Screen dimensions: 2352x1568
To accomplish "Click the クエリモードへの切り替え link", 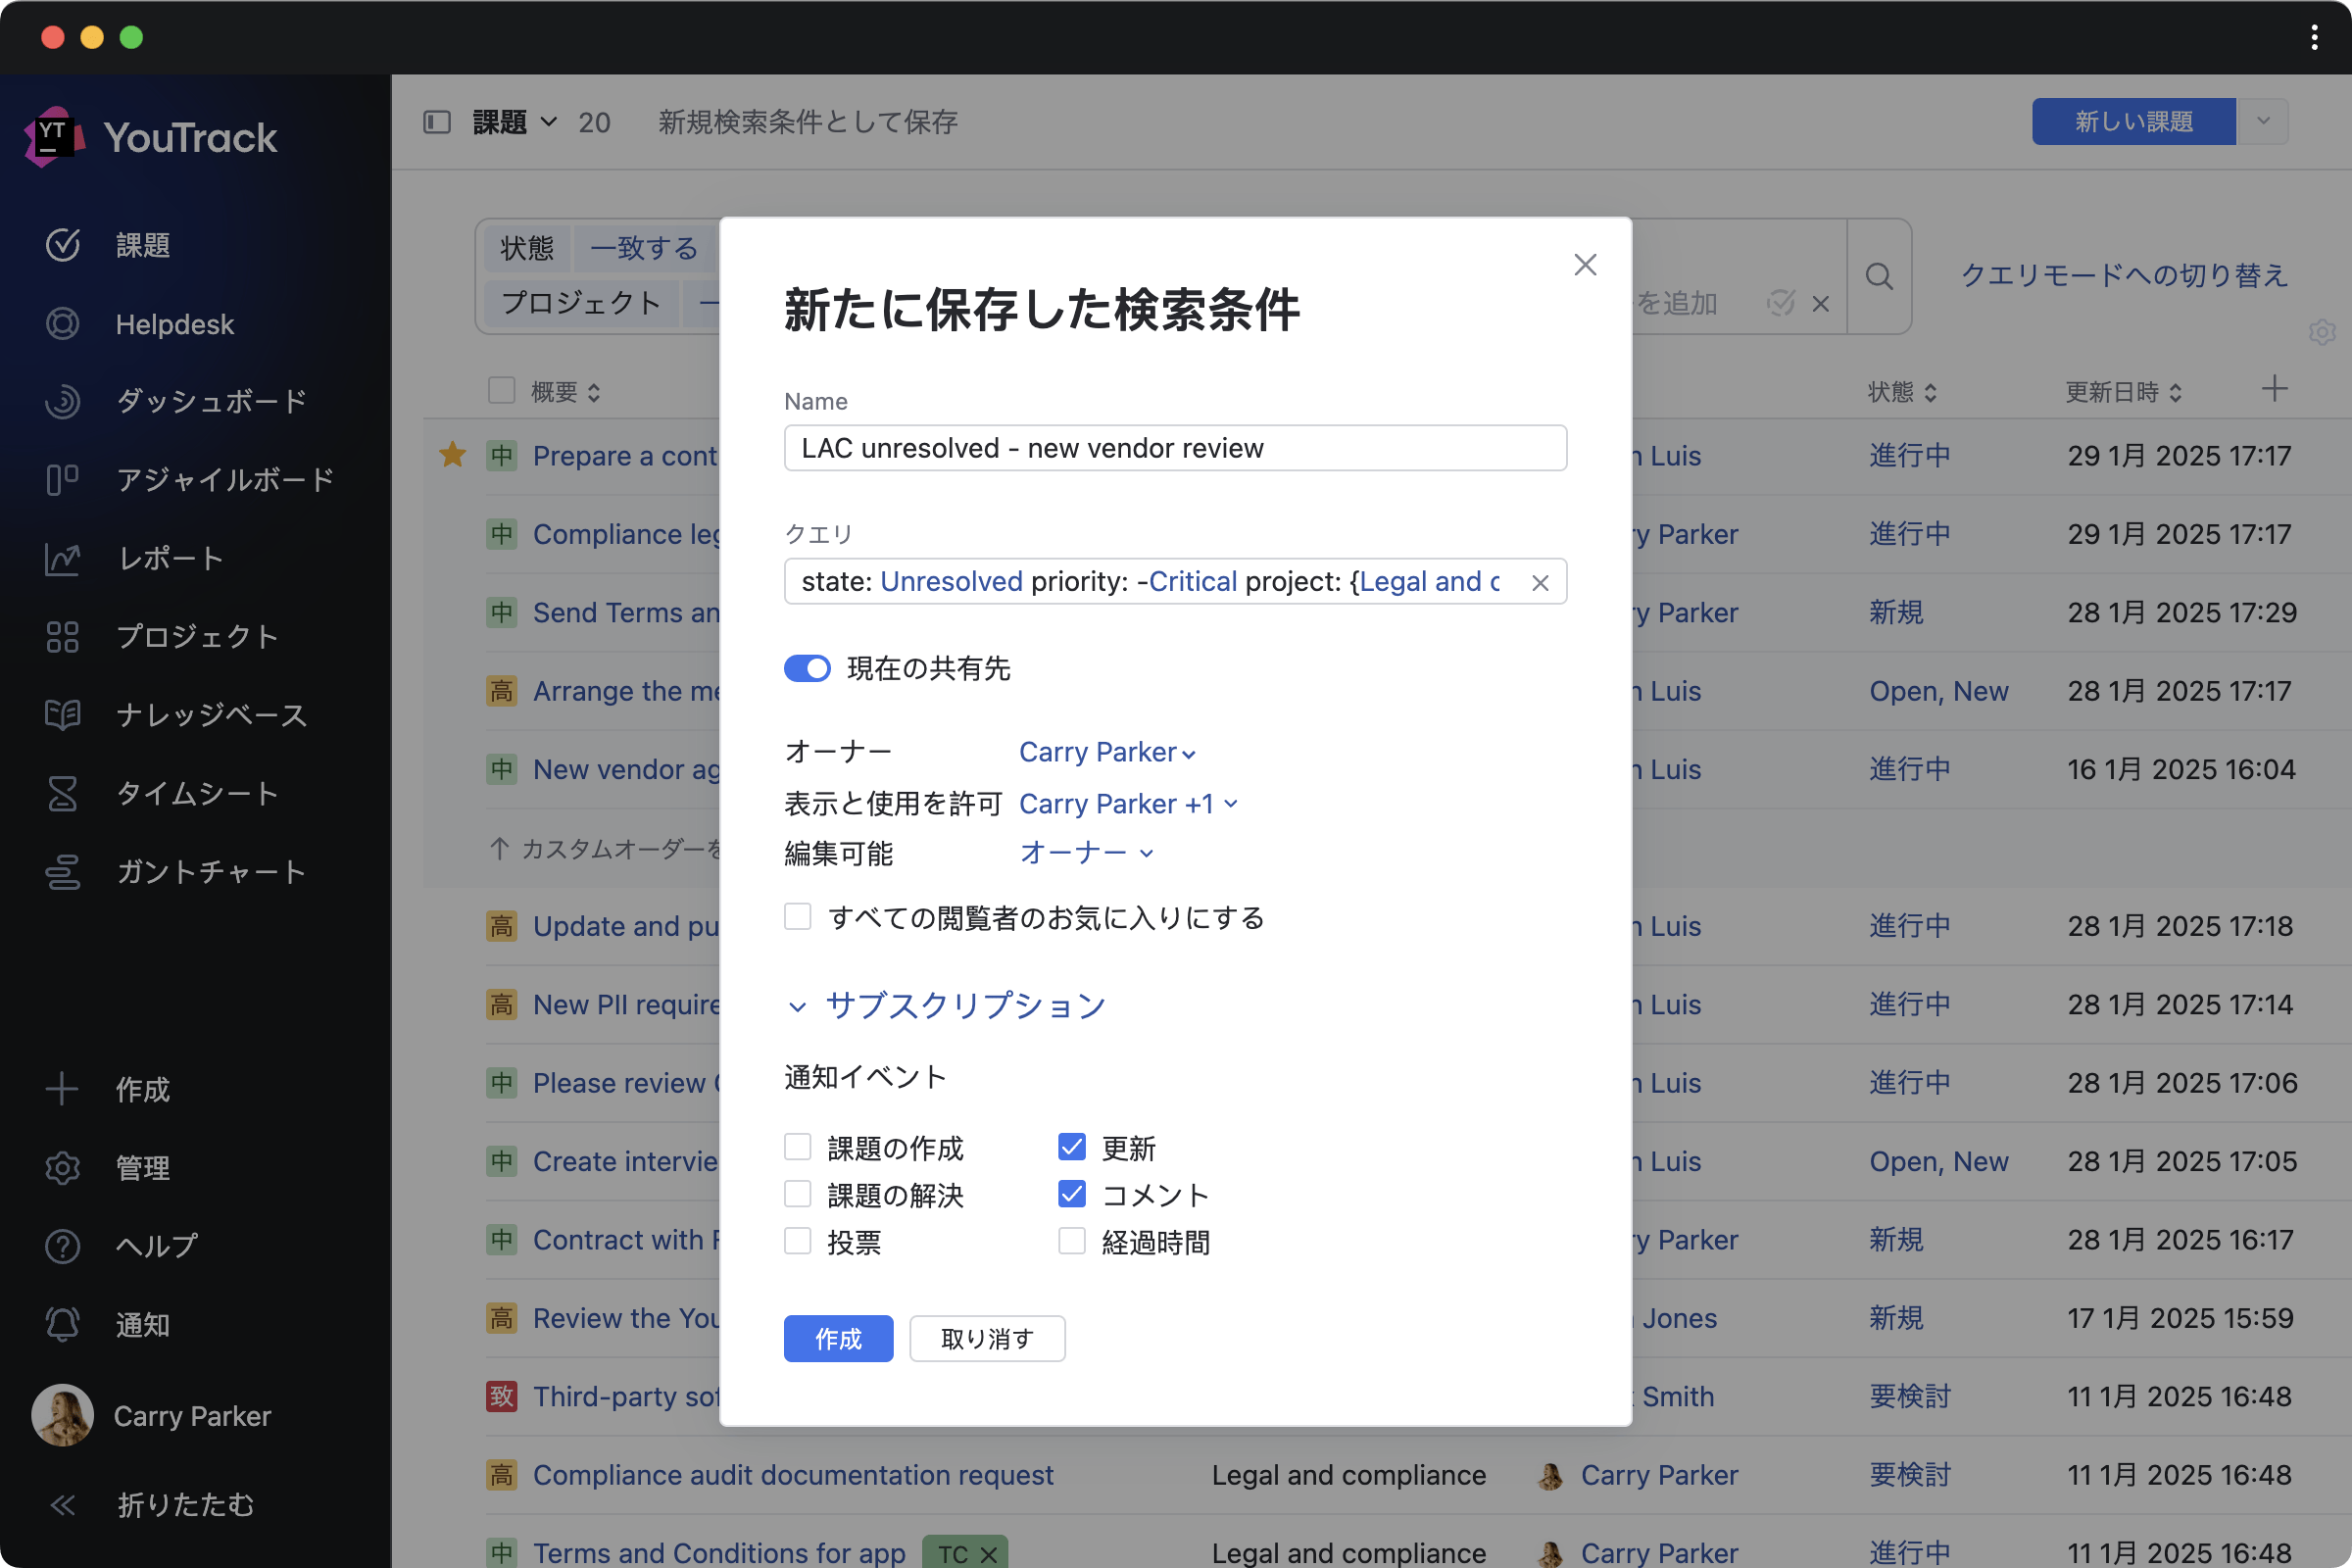I will point(2123,274).
